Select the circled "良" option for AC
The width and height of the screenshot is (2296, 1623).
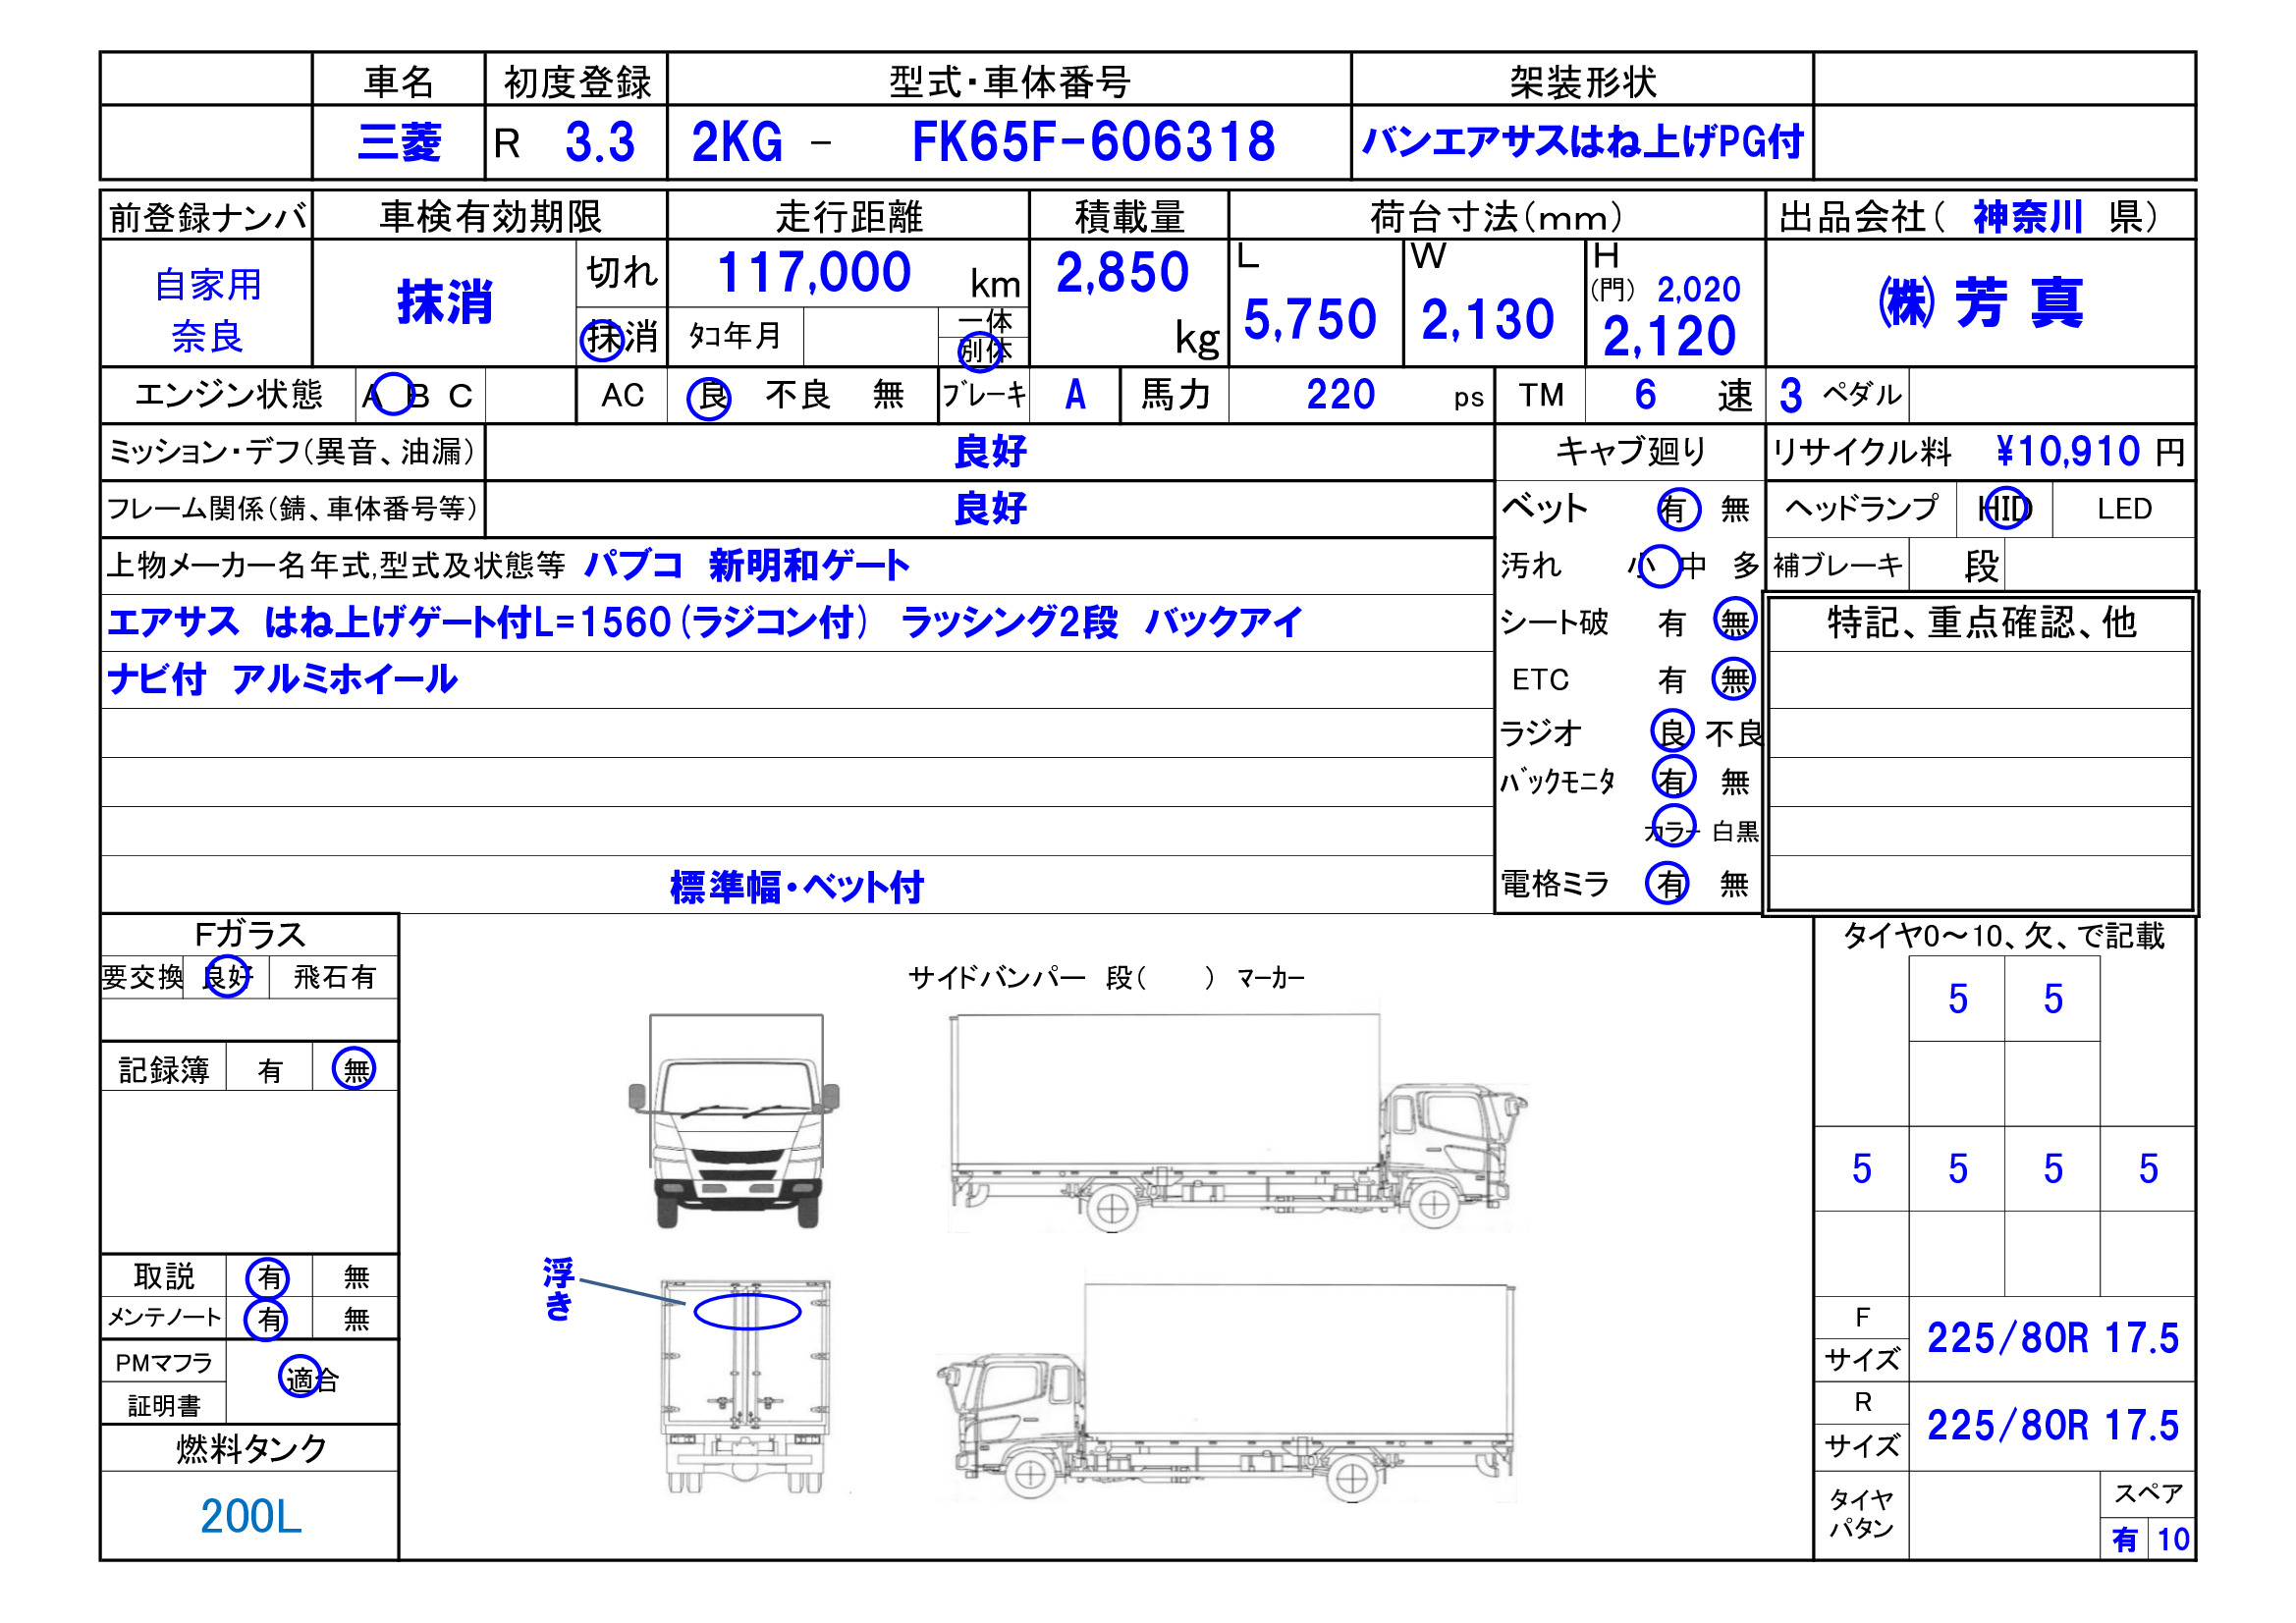[x=709, y=398]
